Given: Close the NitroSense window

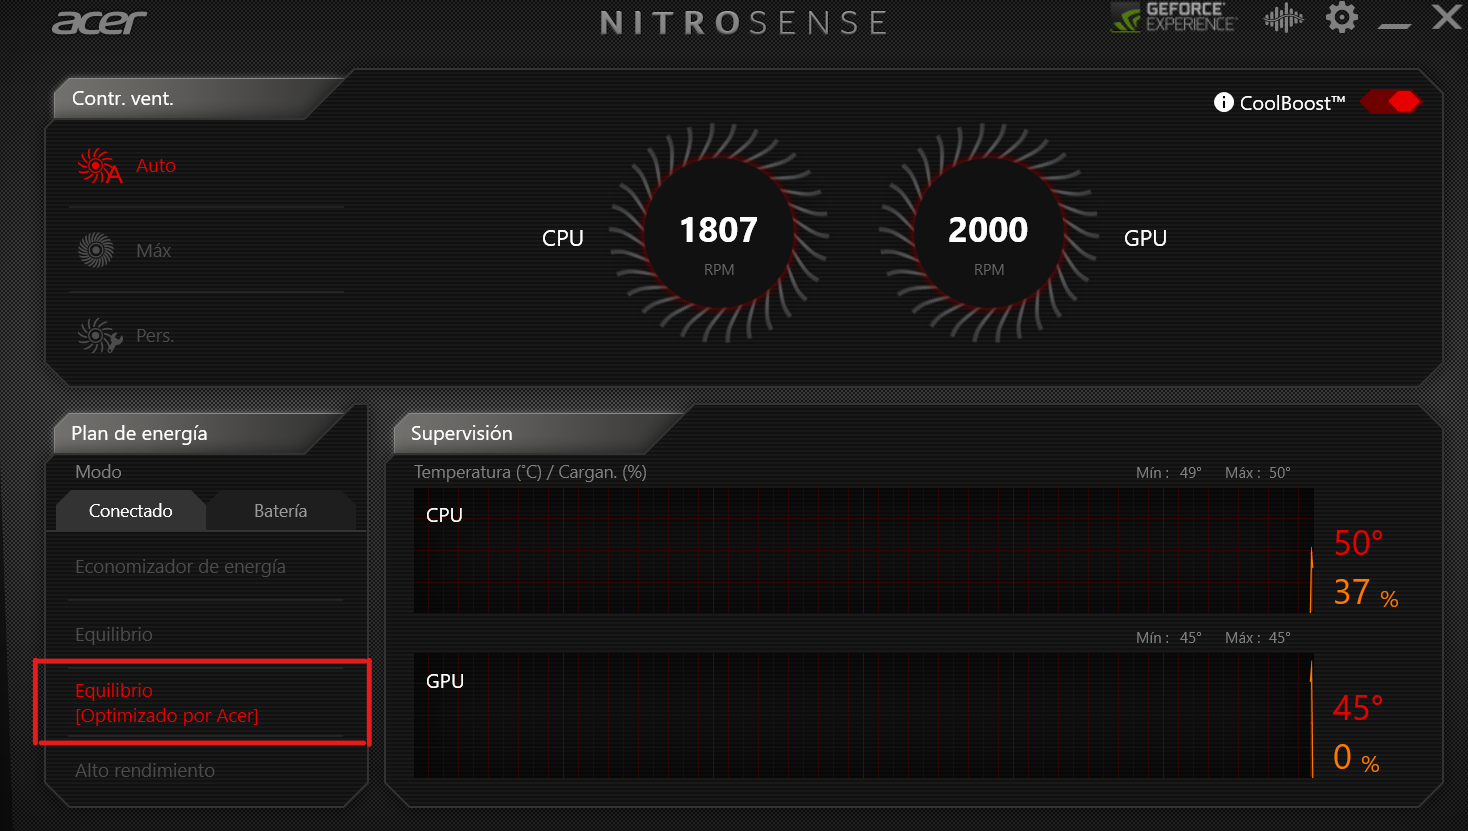Looking at the screenshot, I should pyautogui.click(x=1446, y=17).
